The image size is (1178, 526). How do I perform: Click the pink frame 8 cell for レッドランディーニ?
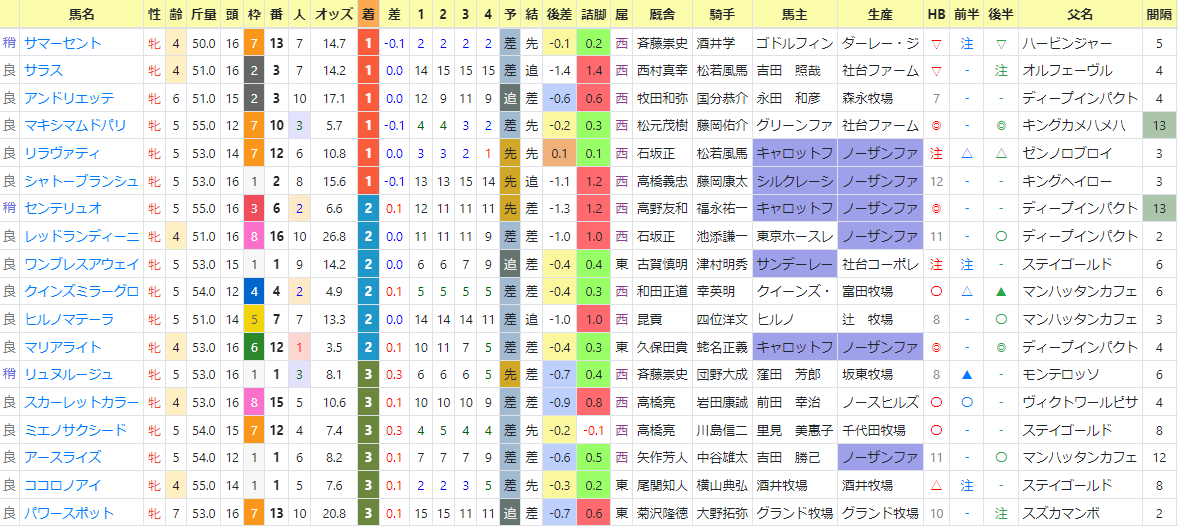pos(254,237)
